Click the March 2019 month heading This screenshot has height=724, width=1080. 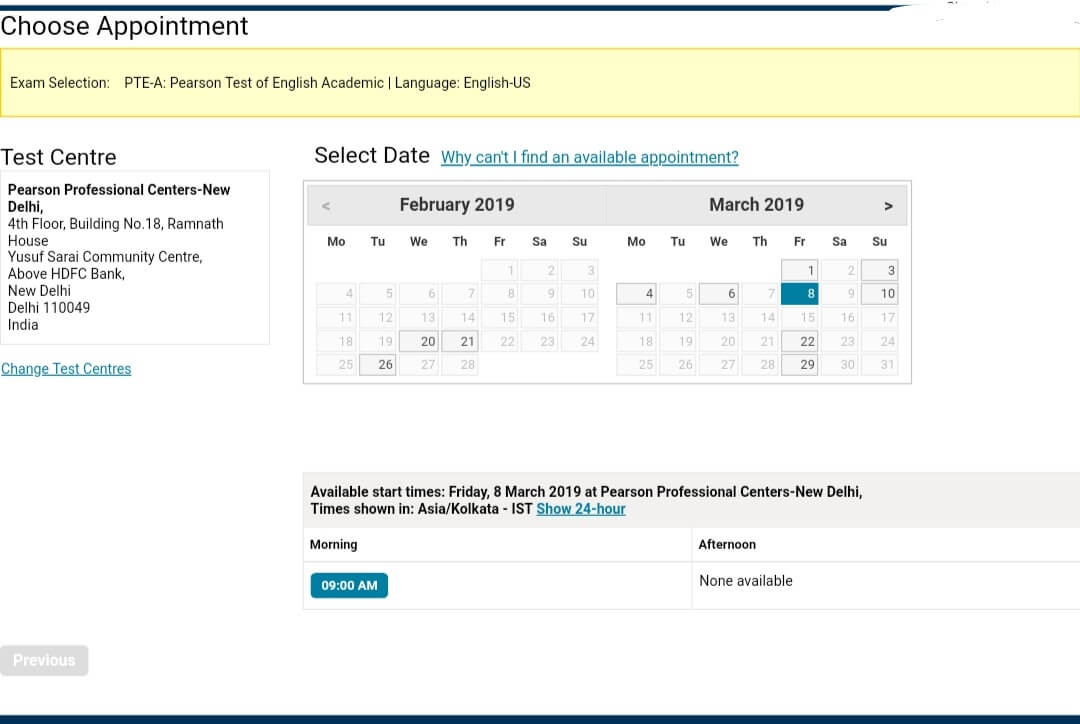point(756,205)
